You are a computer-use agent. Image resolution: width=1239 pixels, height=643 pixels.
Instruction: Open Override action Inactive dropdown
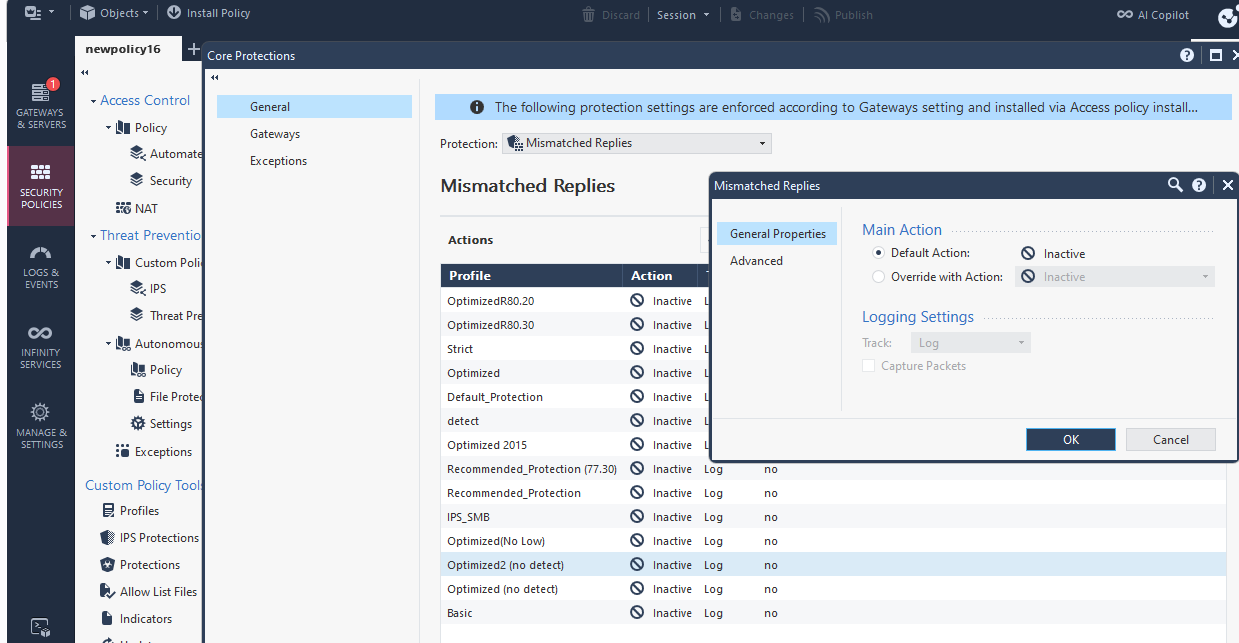pyautogui.click(x=1115, y=277)
